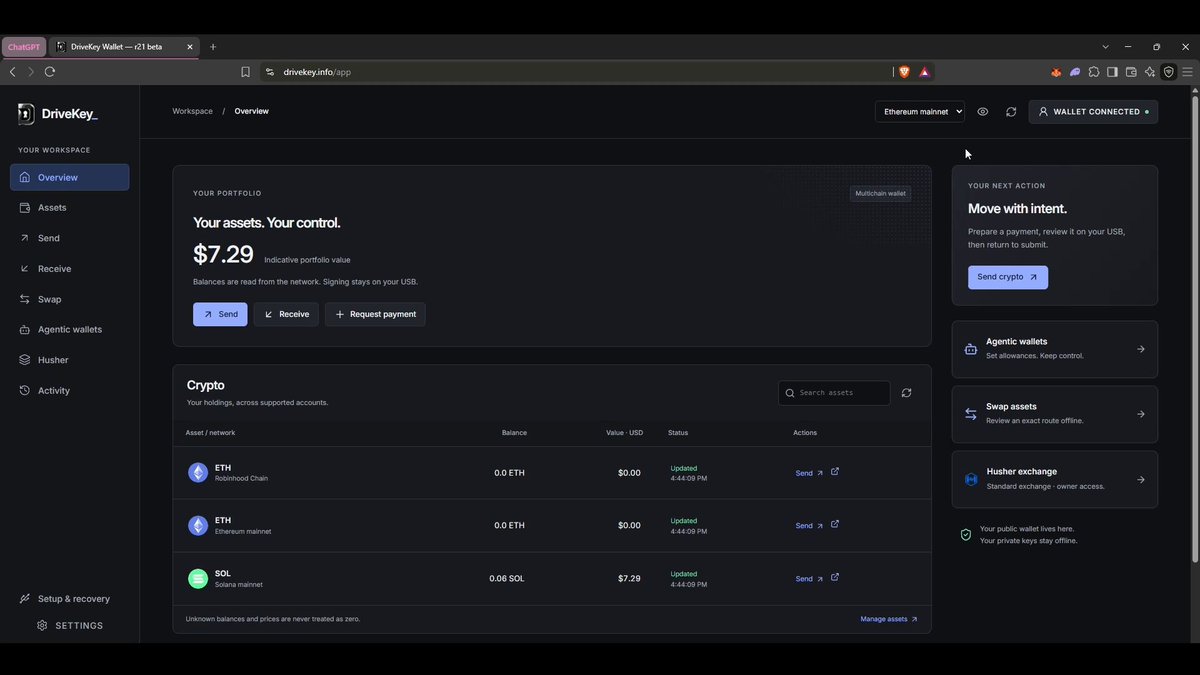Open SETTINGS at the sidebar bottom

click(x=70, y=626)
